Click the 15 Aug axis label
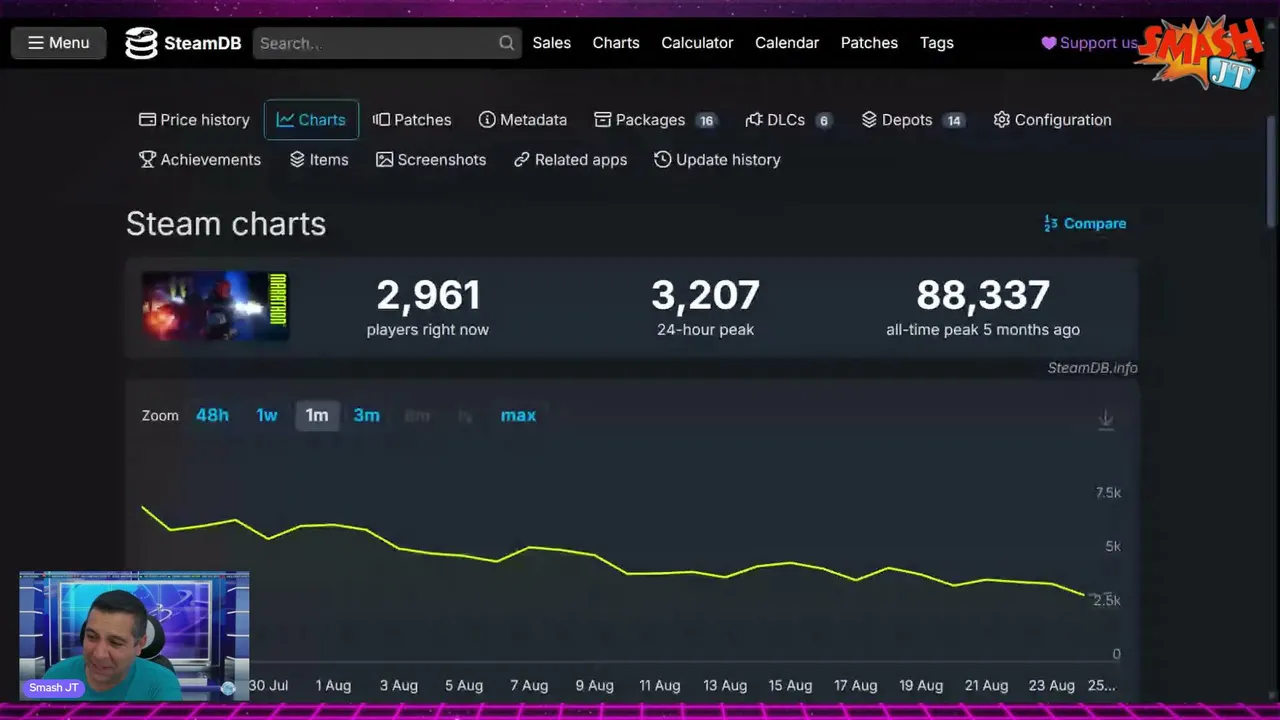Image resolution: width=1280 pixels, height=720 pixels. tap(790, 685)
